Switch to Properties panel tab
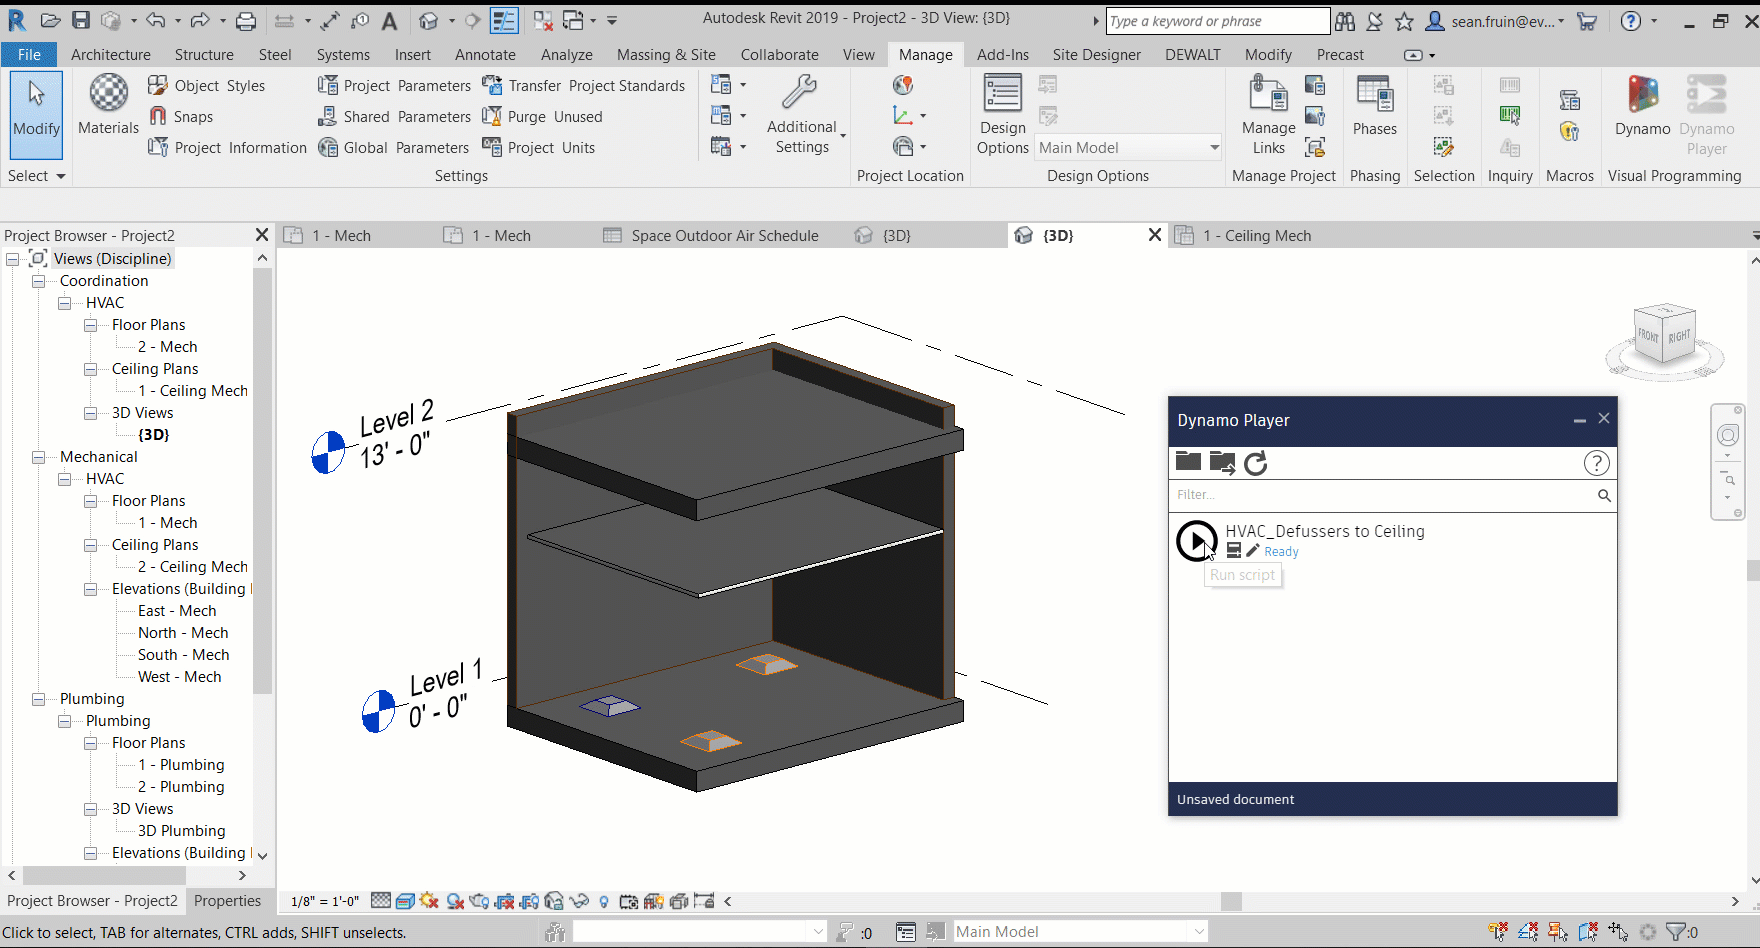 [227, 900]
